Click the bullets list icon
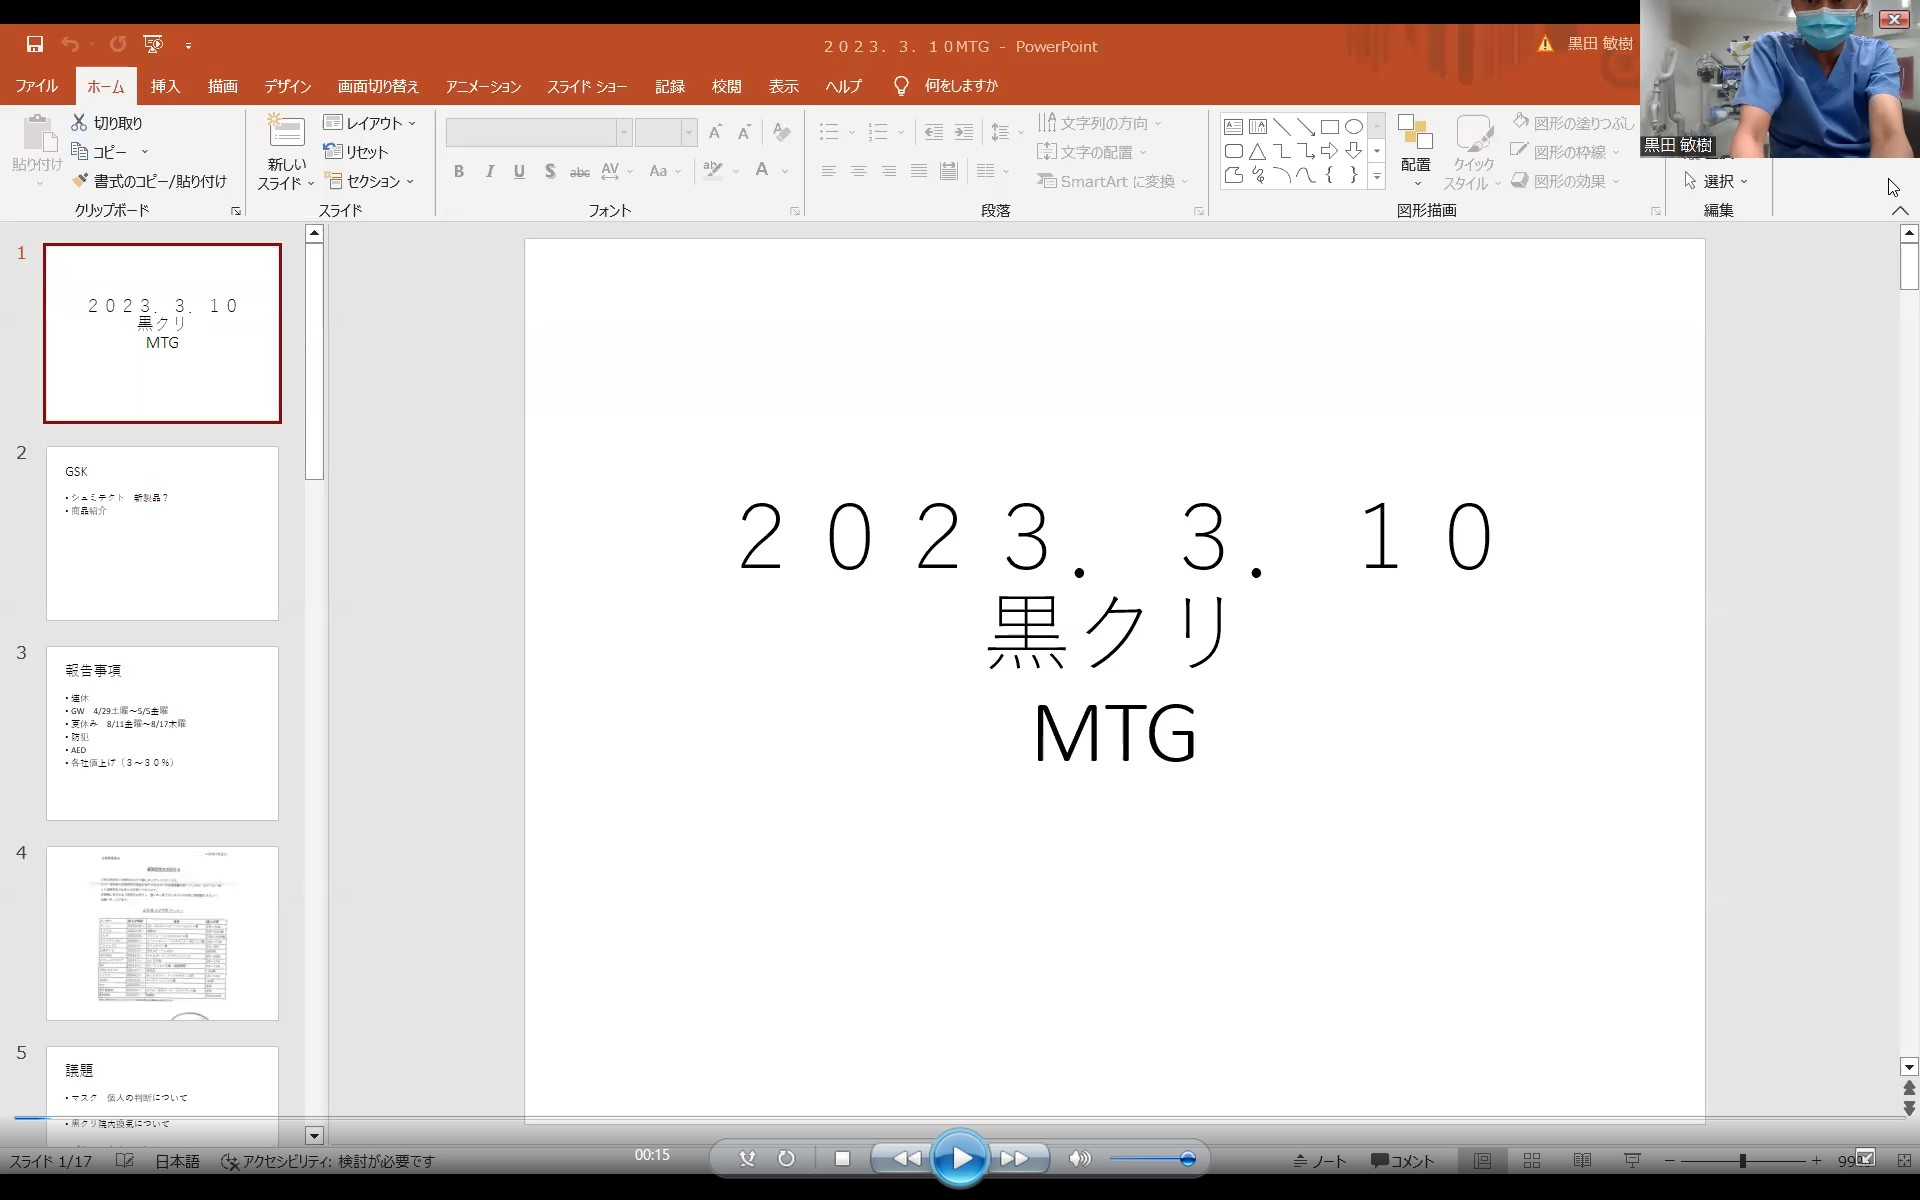Image resolution: width=1920 pixels, height=1200 pixels. (x=829, y=132)
